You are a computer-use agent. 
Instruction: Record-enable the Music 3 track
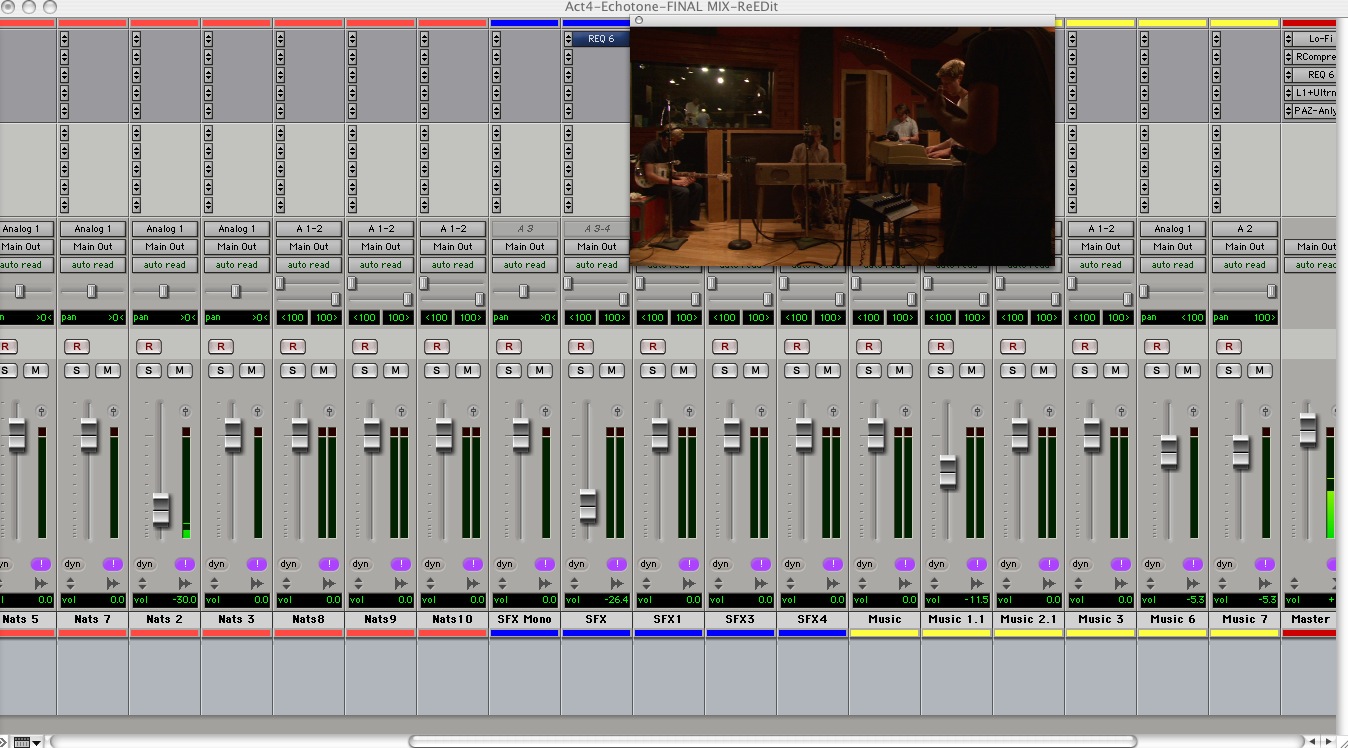coord(1084,347)
